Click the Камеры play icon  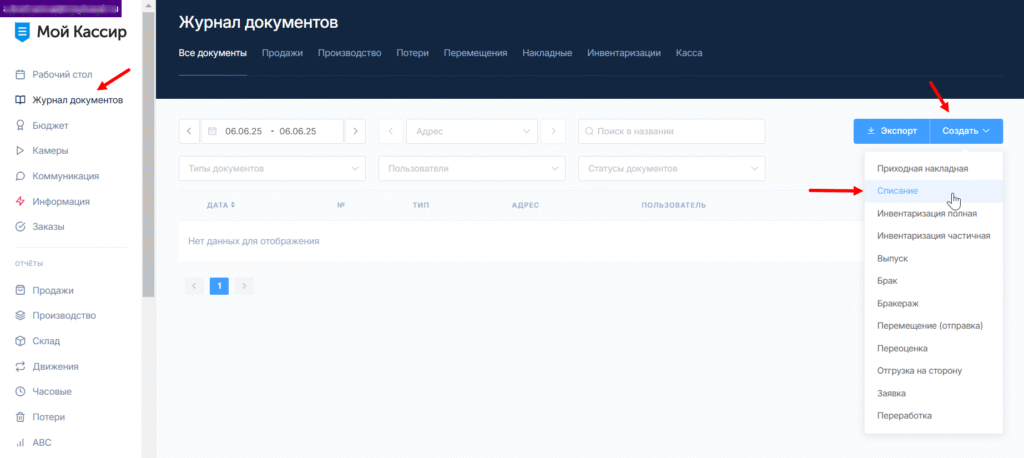(x=20, y=151)
